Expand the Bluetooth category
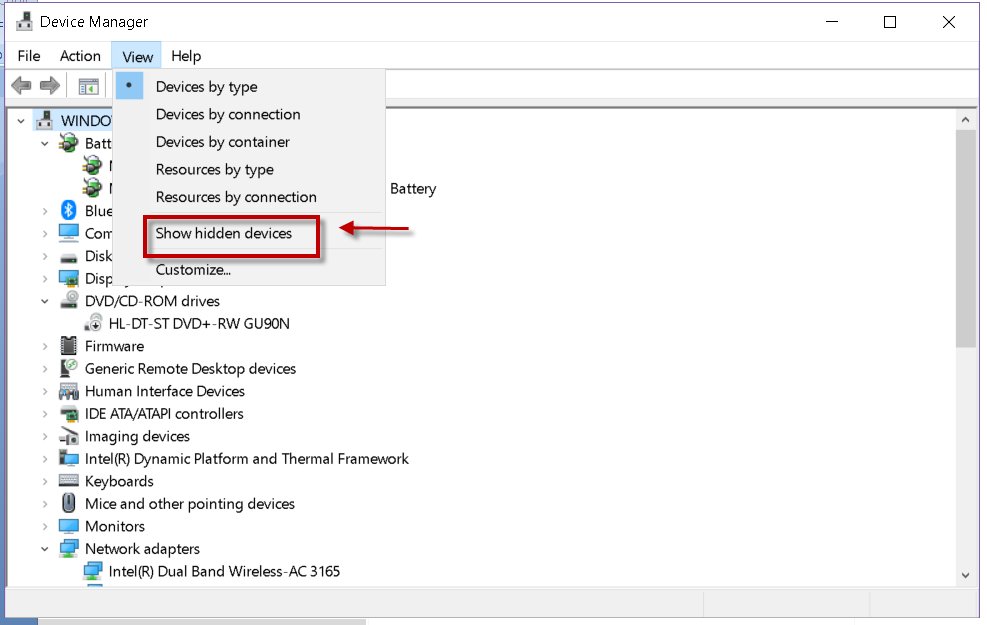This screenshot has height=625, width=987. 45,211
